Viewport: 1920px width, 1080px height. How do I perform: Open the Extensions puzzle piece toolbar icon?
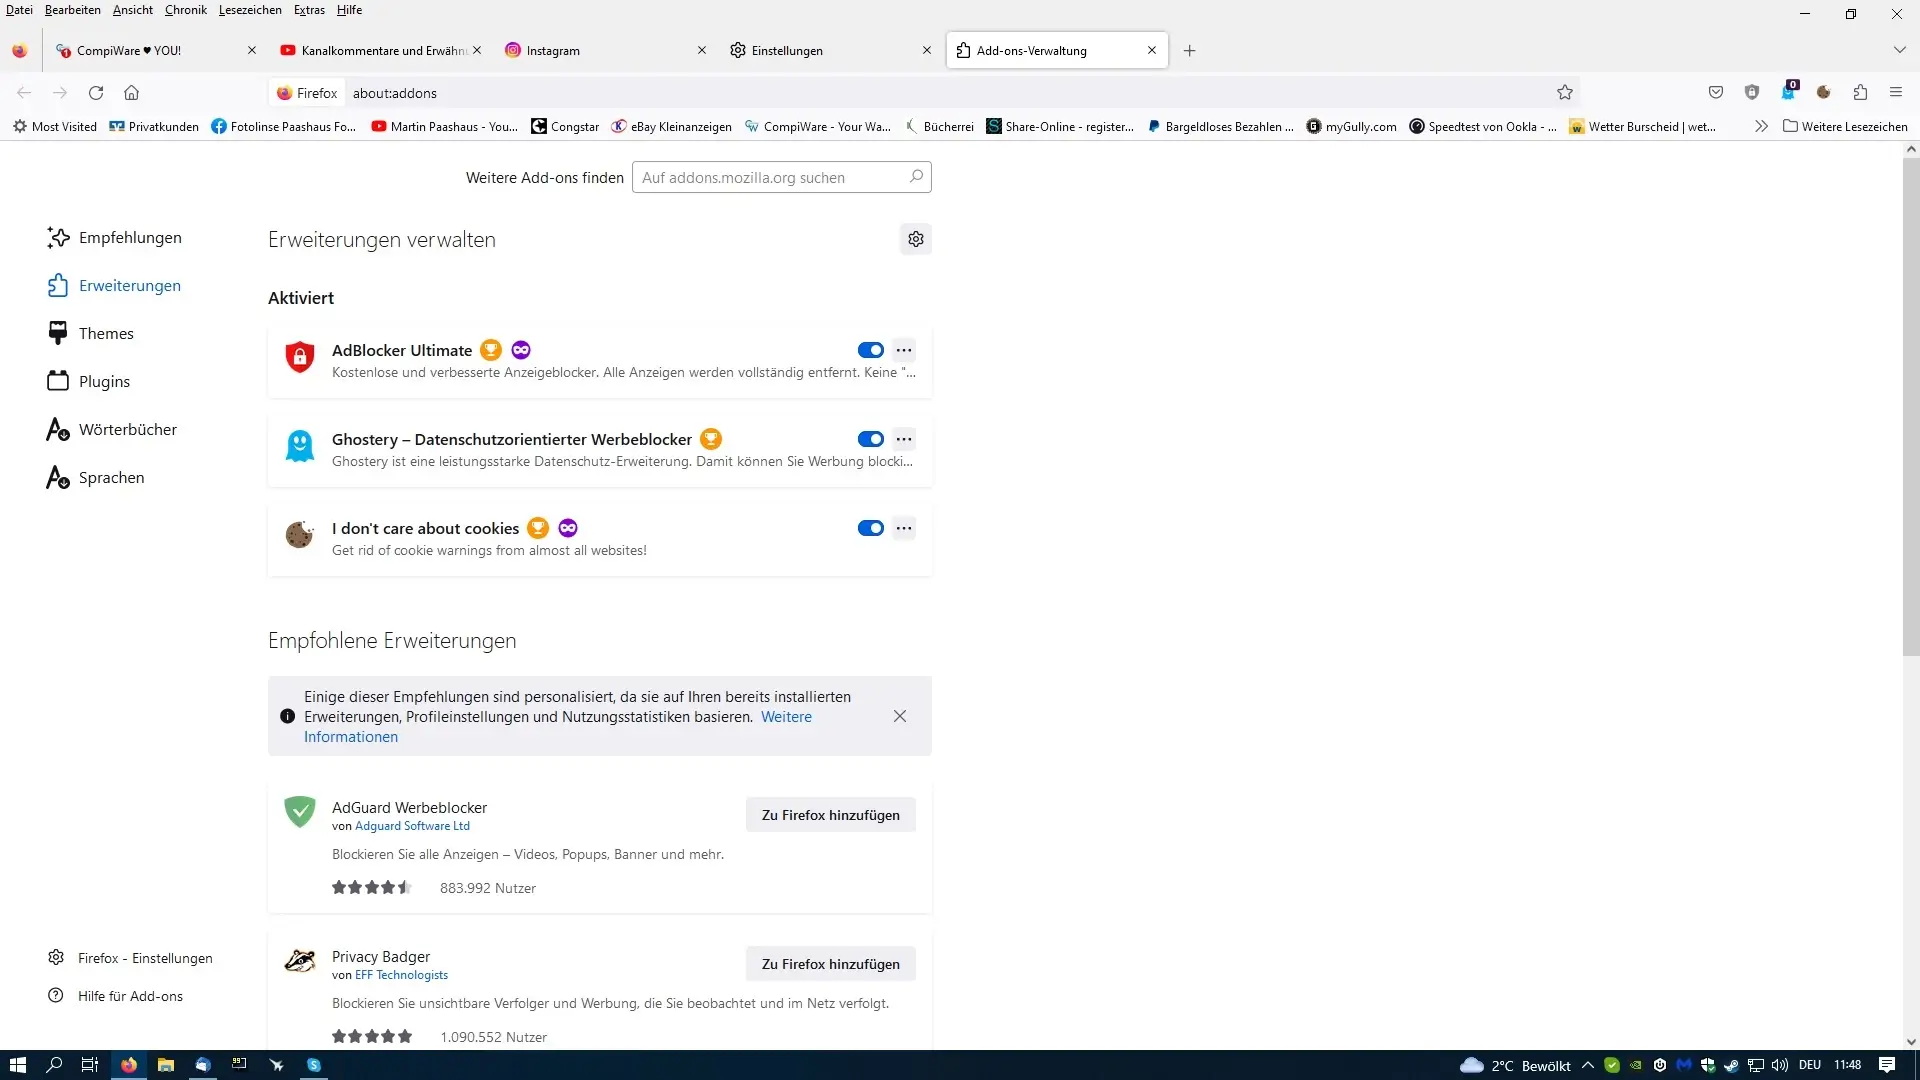1860,92
